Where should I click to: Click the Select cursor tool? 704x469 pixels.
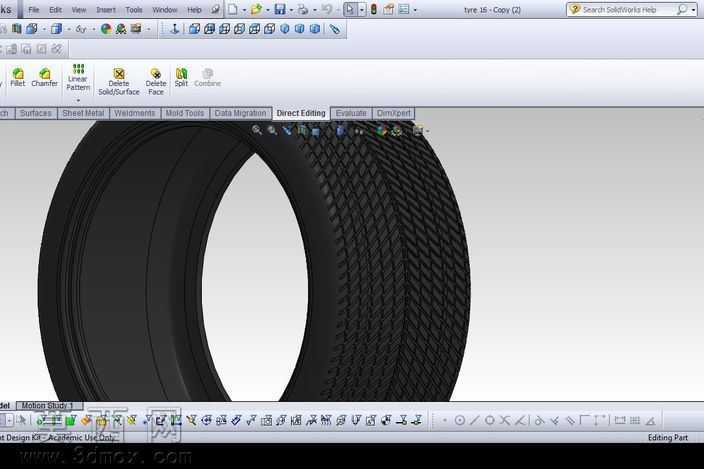[x=350, y=9]
